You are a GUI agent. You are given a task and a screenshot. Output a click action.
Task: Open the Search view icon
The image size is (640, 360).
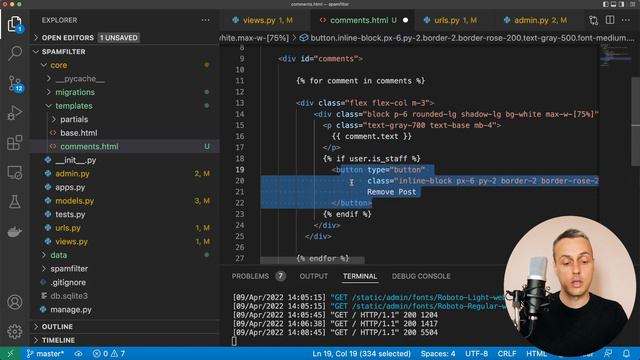point(15,53)
